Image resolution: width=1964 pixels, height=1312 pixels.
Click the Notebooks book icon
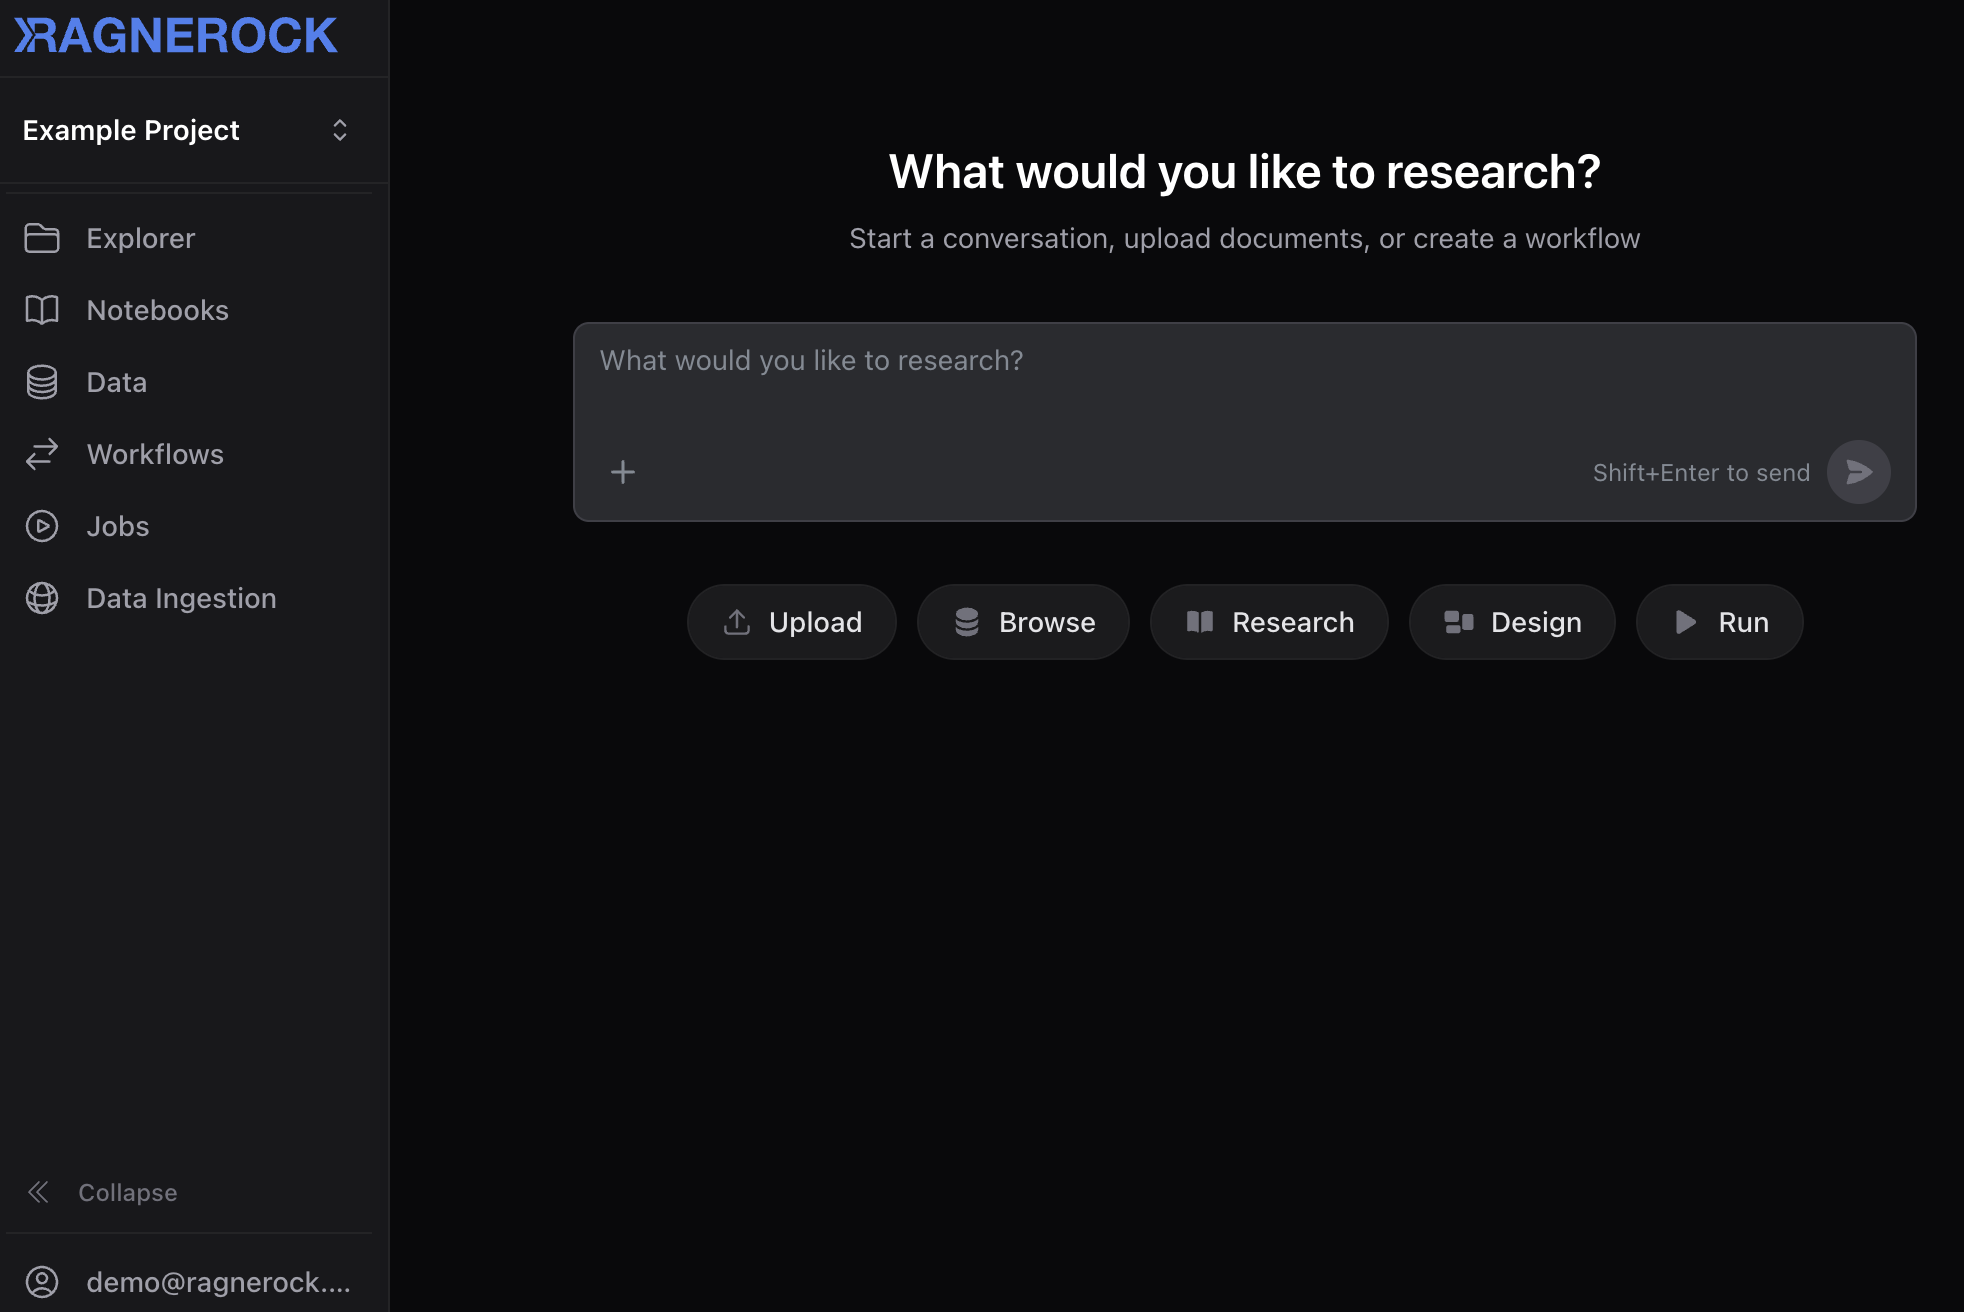pos(42,310)
